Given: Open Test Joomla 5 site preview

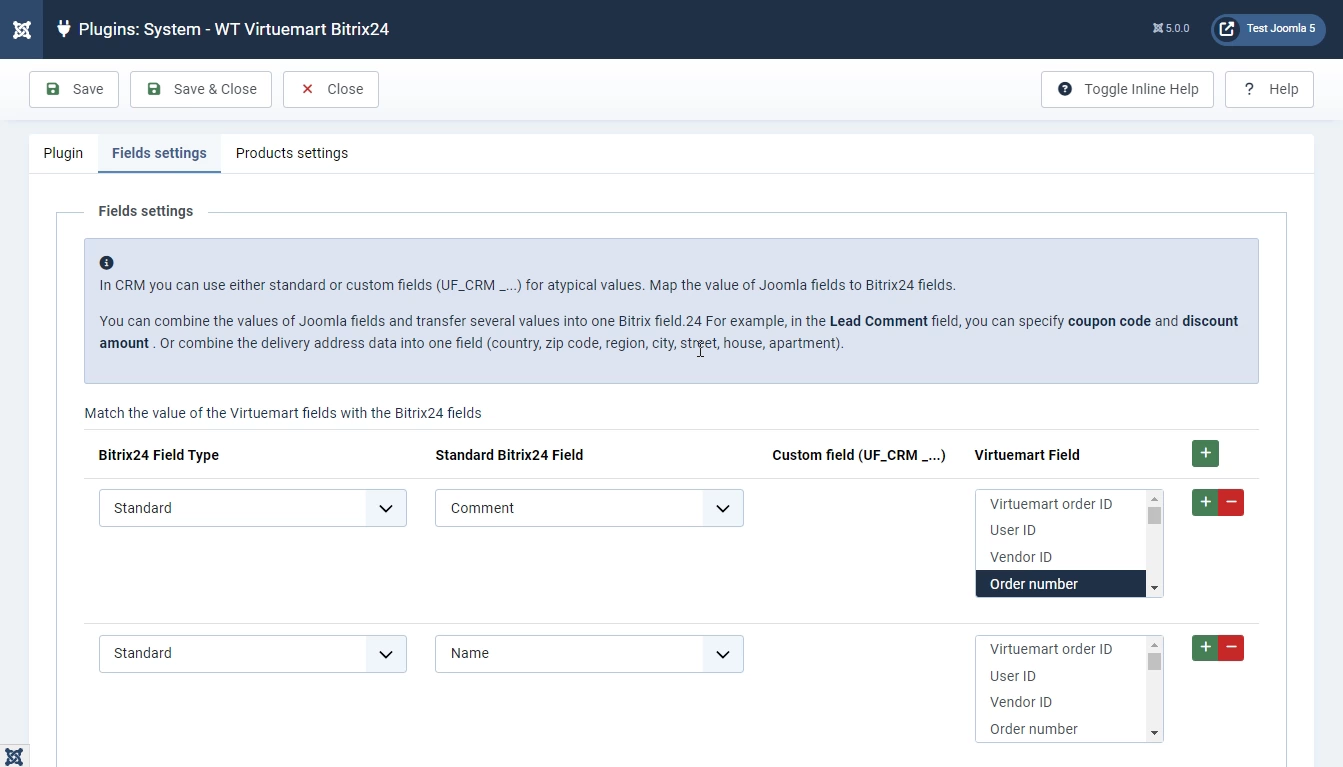Looking at the screenshot, I should [x=1268, y=29].
